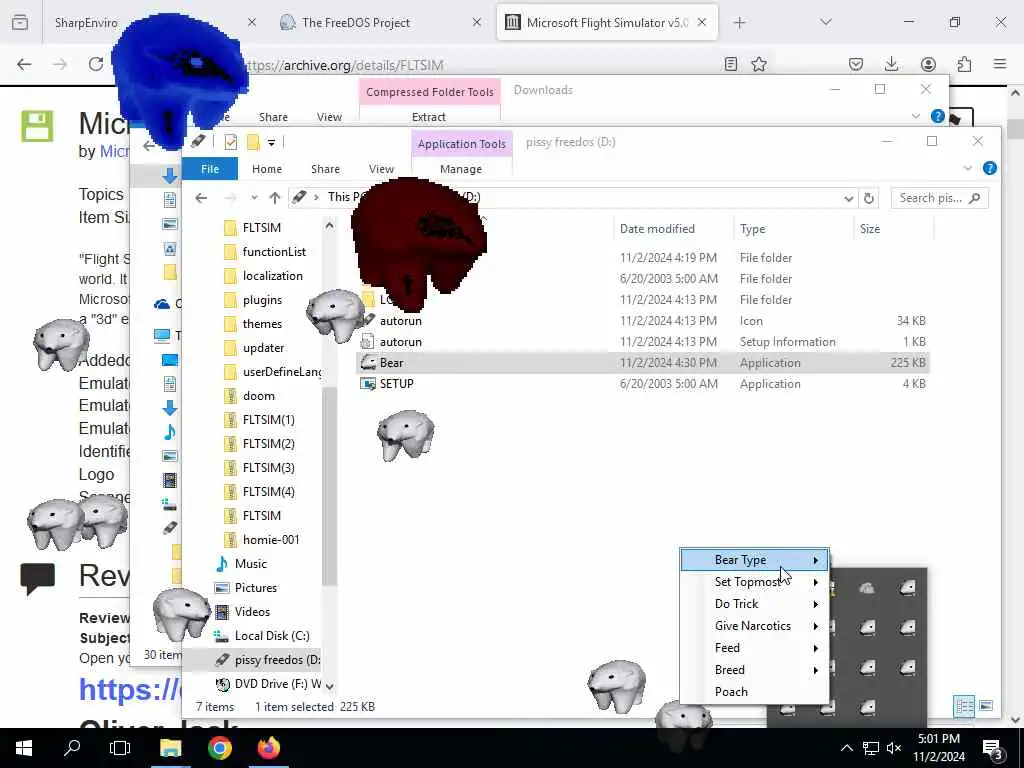Click navigation pane scroll up arrow
Viewport: 1024px width, 768px height.
(x=330, y=225)
